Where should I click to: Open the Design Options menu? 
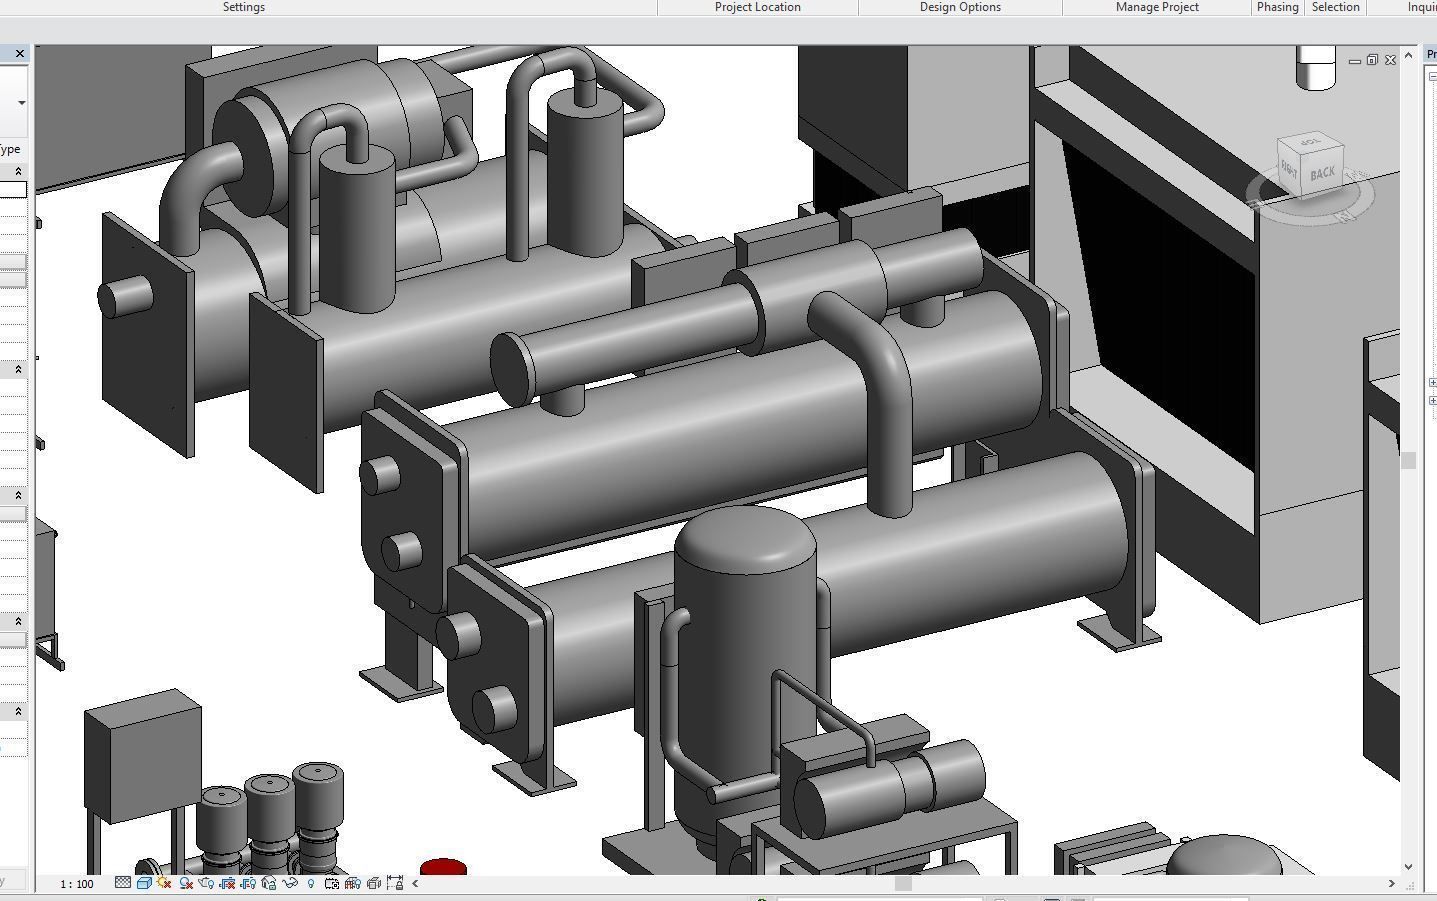click(x=960, y=7)
